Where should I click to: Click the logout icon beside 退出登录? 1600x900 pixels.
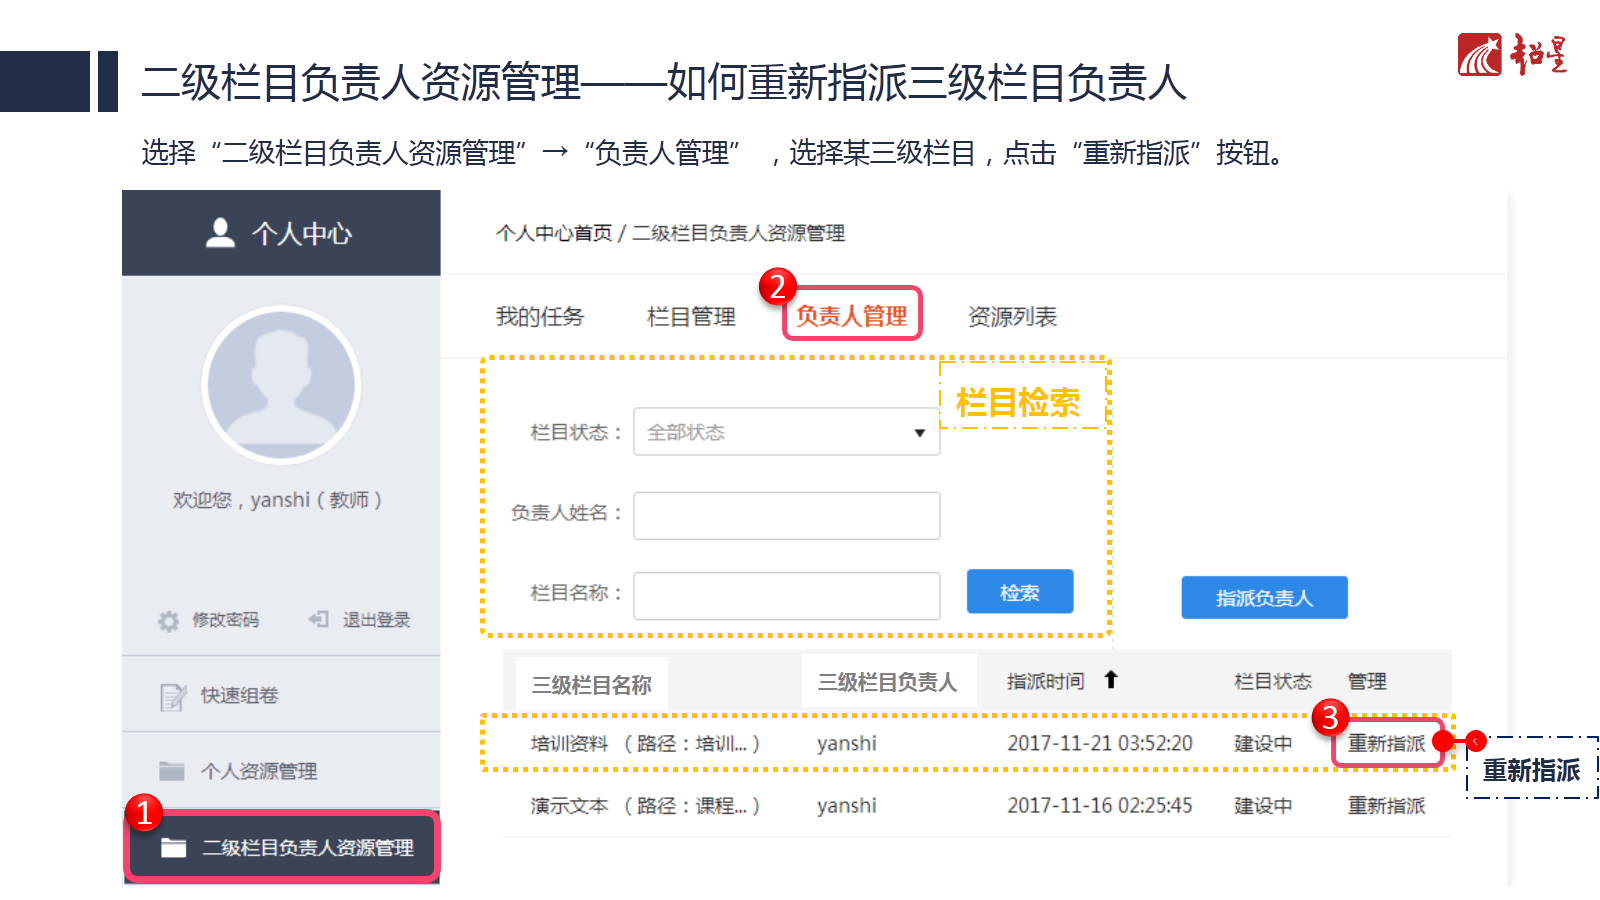pyautogui.click(x=318, y=620)
